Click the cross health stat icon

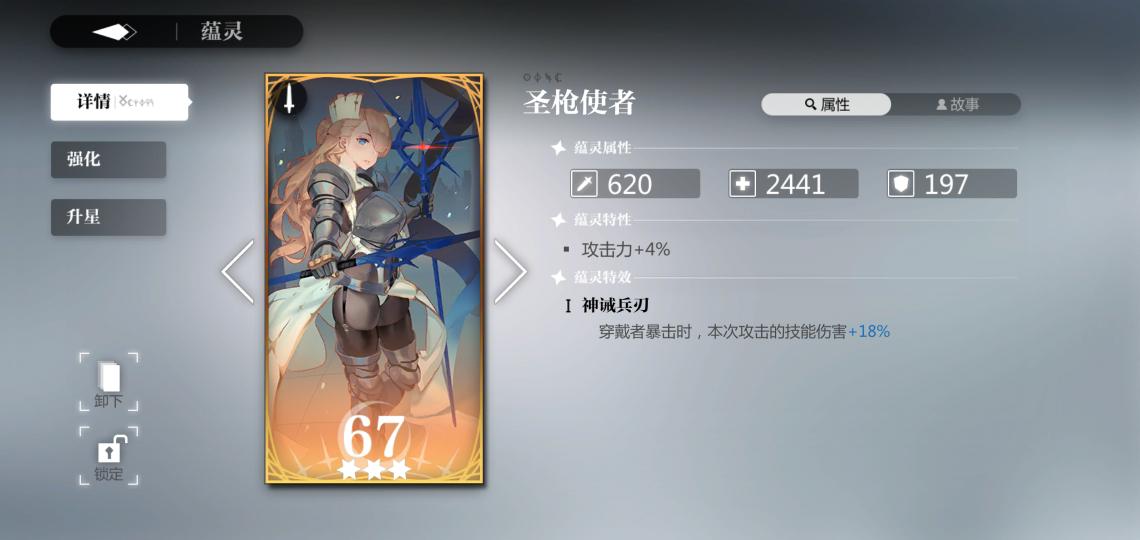[742, 184]
